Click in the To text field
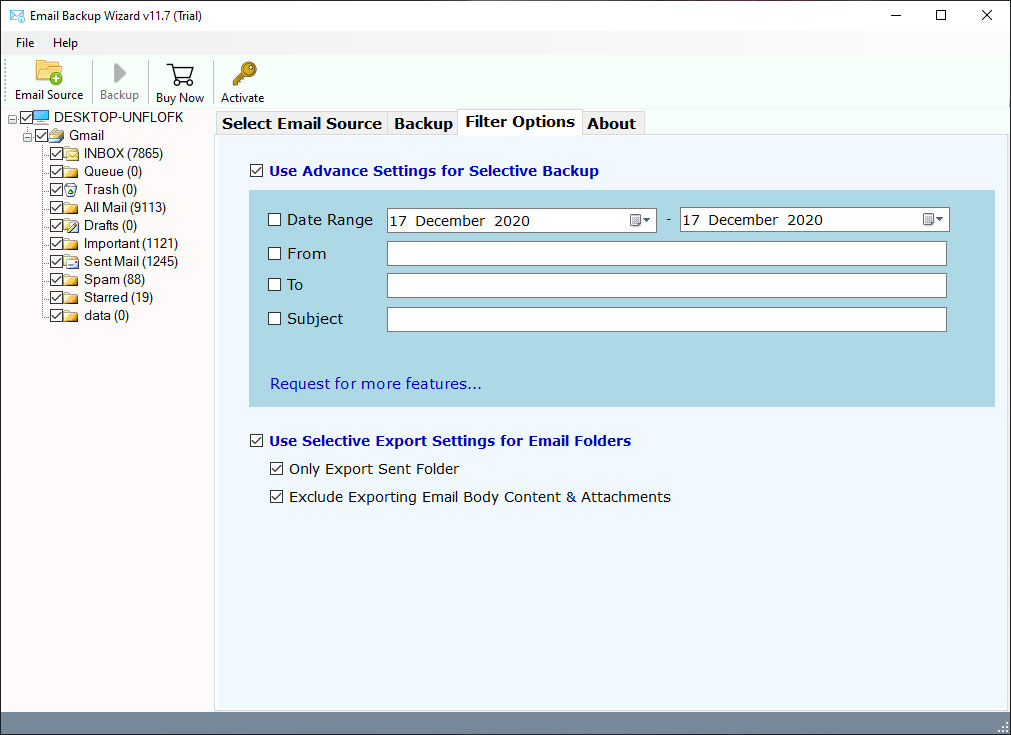 click(667, 286)
